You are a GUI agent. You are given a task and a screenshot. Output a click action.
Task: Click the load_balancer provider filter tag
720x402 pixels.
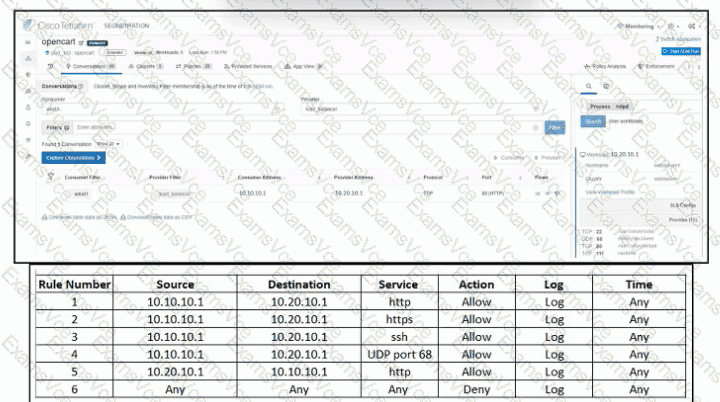(174, 194)
